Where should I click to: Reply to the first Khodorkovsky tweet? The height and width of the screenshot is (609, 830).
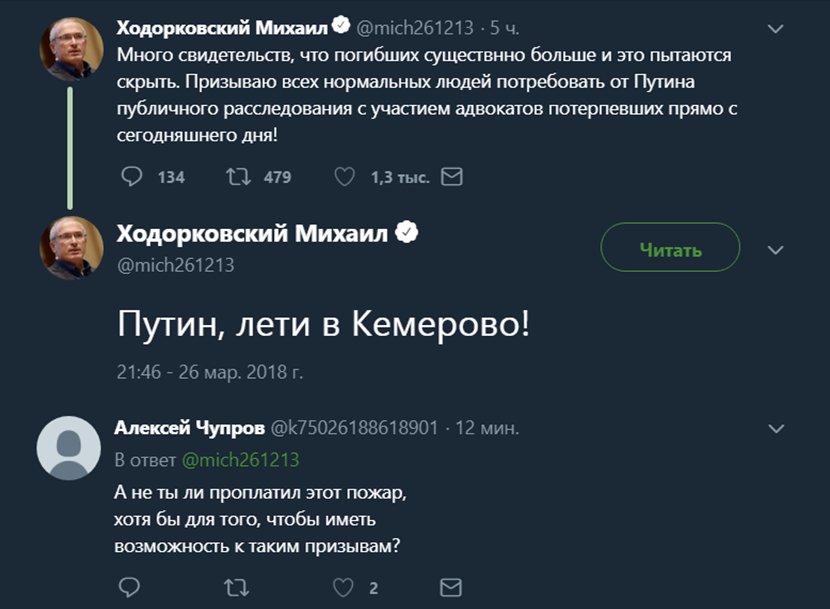[x=132, y=177]
